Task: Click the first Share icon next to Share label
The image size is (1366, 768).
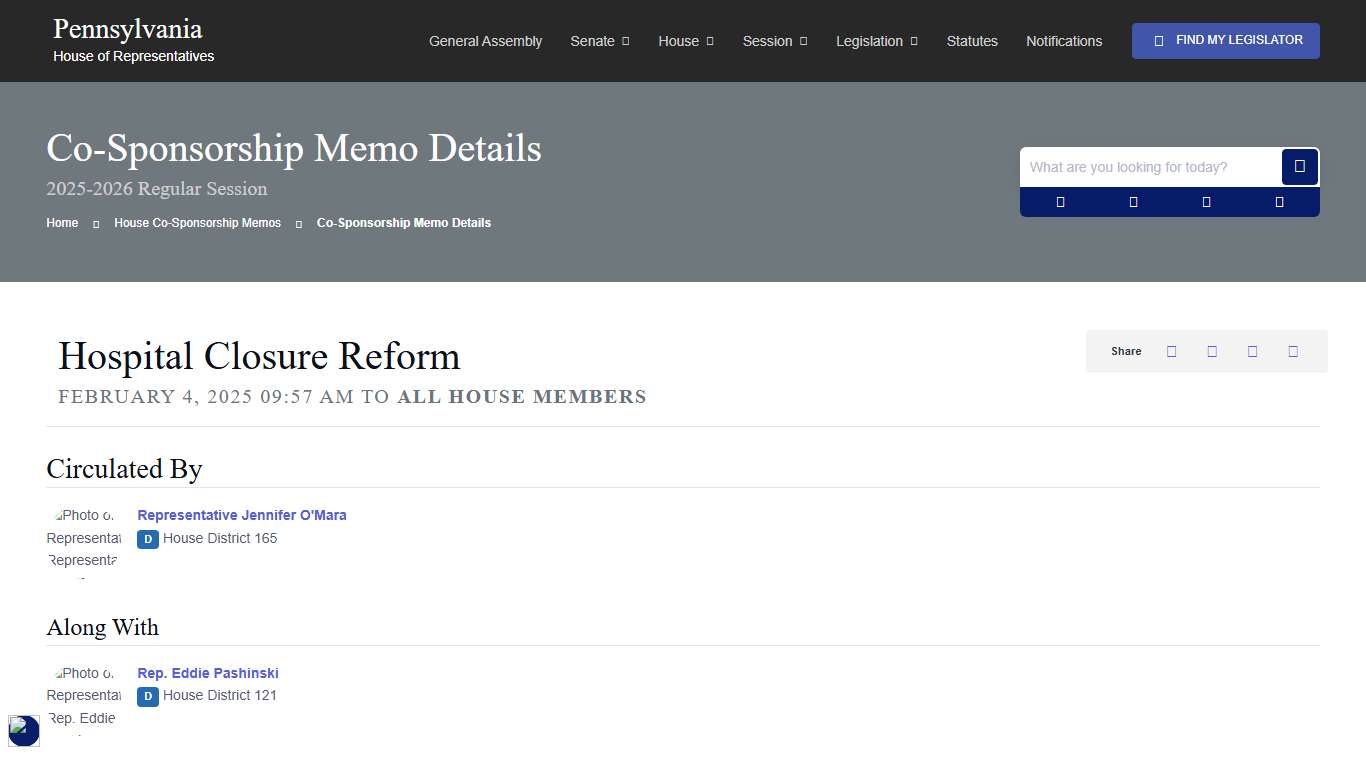Action: pos(1171,351)
